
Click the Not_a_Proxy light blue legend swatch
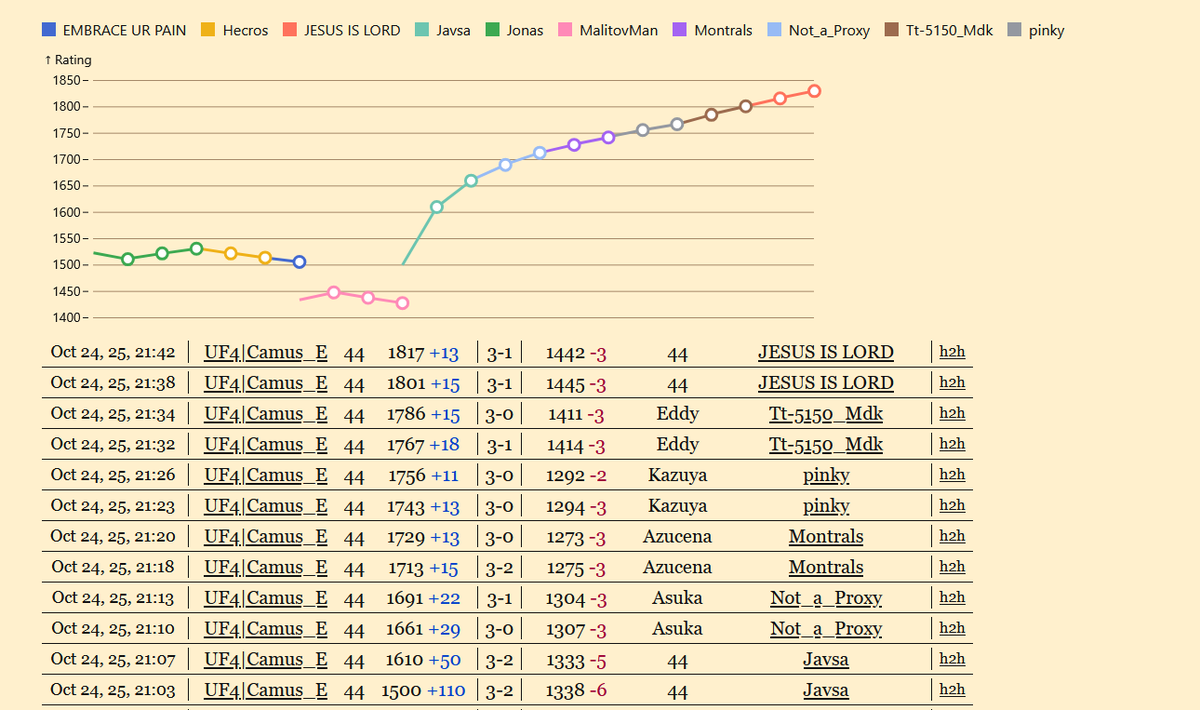[775, 30]
